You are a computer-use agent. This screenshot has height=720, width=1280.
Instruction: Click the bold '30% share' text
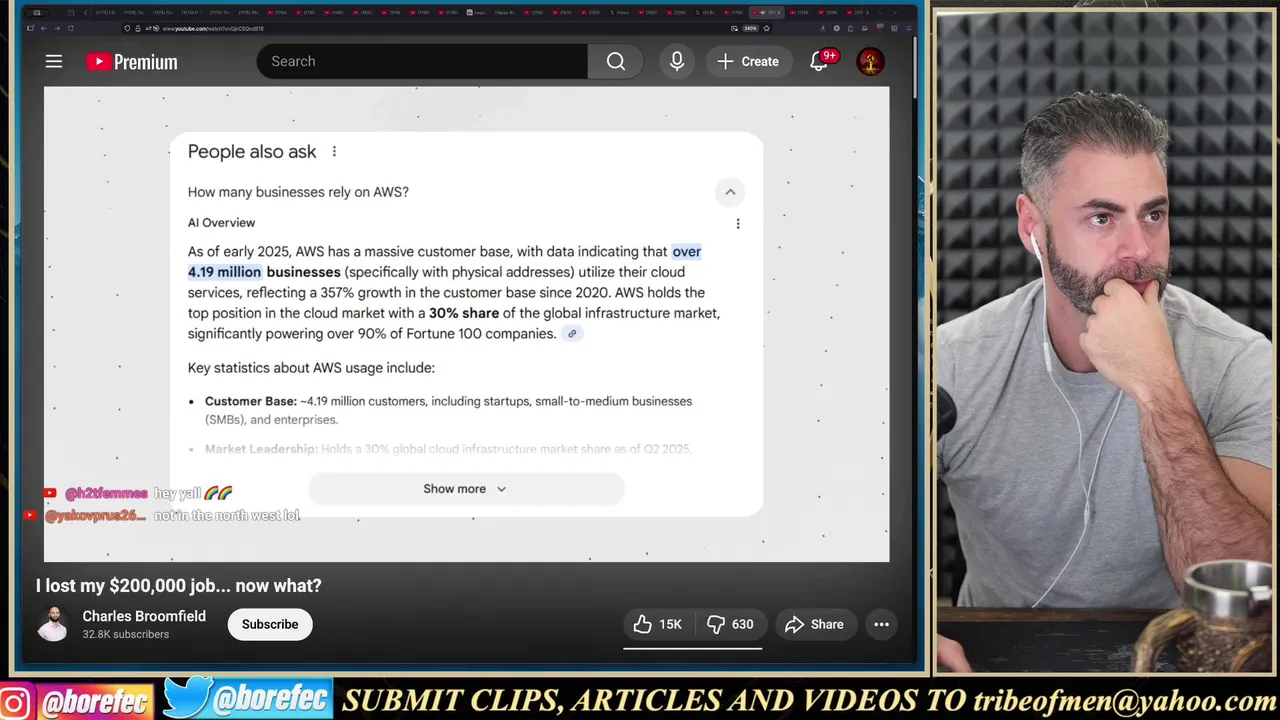464,313
